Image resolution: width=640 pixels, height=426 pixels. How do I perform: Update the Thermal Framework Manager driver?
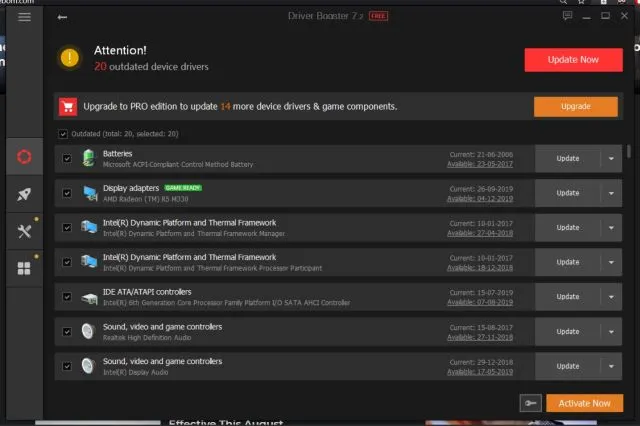pyautogui.click(x=568, y=228)
